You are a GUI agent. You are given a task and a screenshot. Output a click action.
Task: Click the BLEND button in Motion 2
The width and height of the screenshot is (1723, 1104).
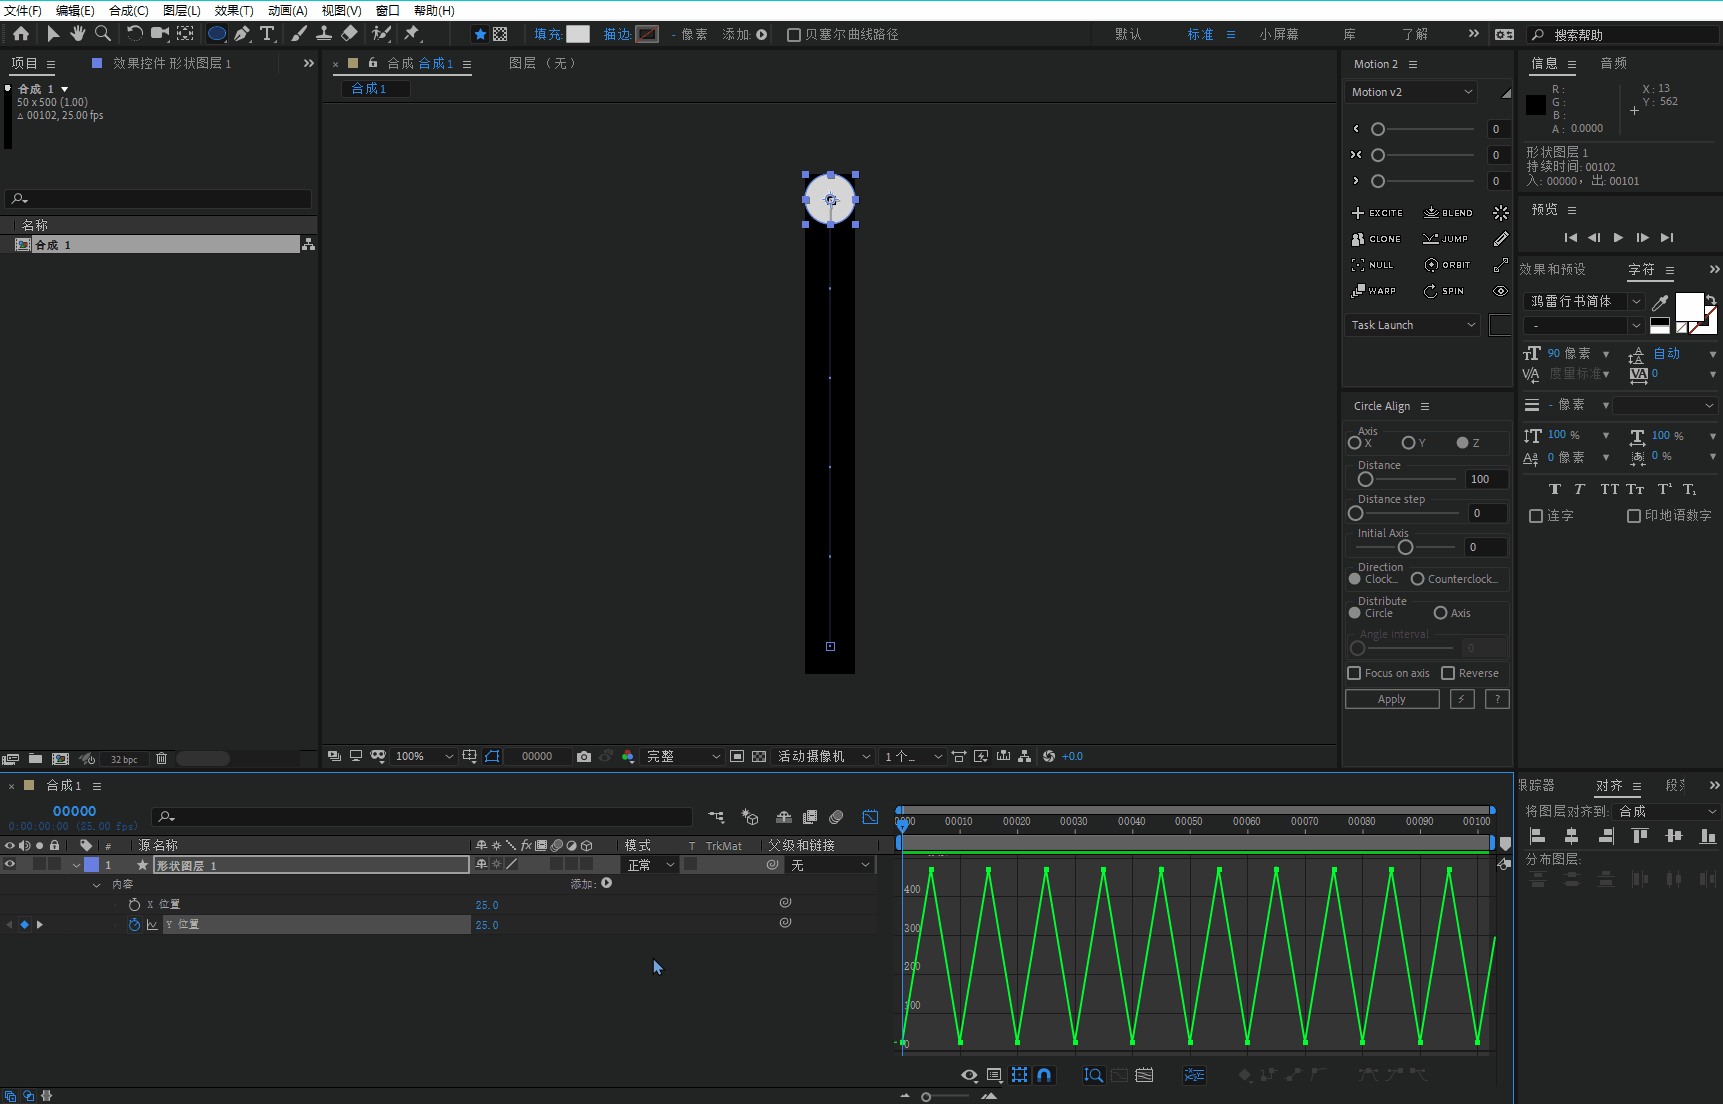tap(1448, 213)
